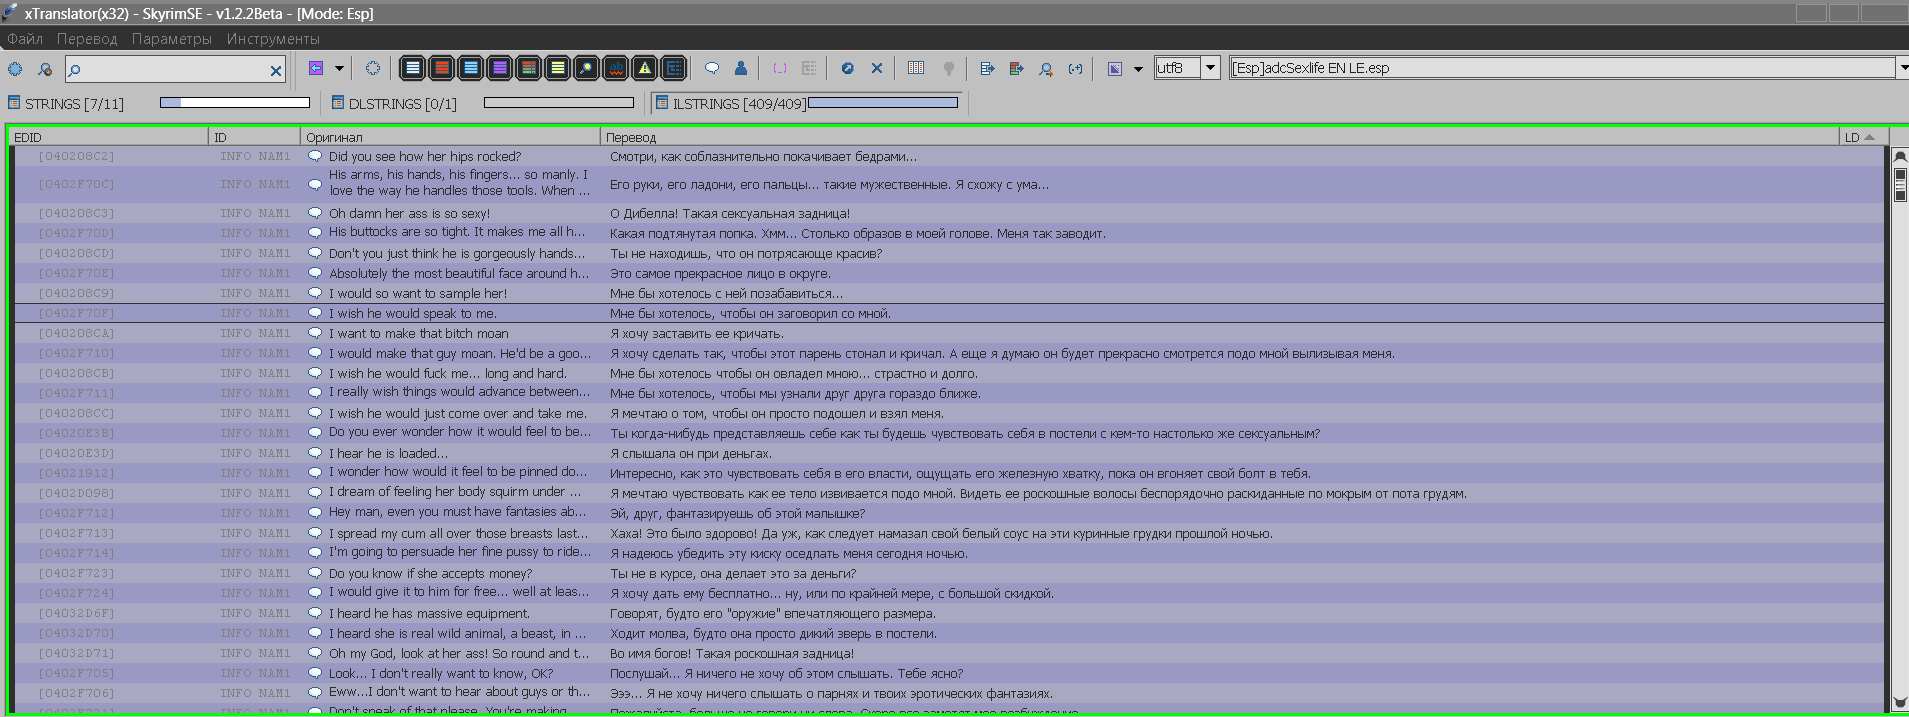This screenshot has width=1909, height=717.
Task: Open the utf8 encoding dropdown
Action: (x=1210, y=68)
